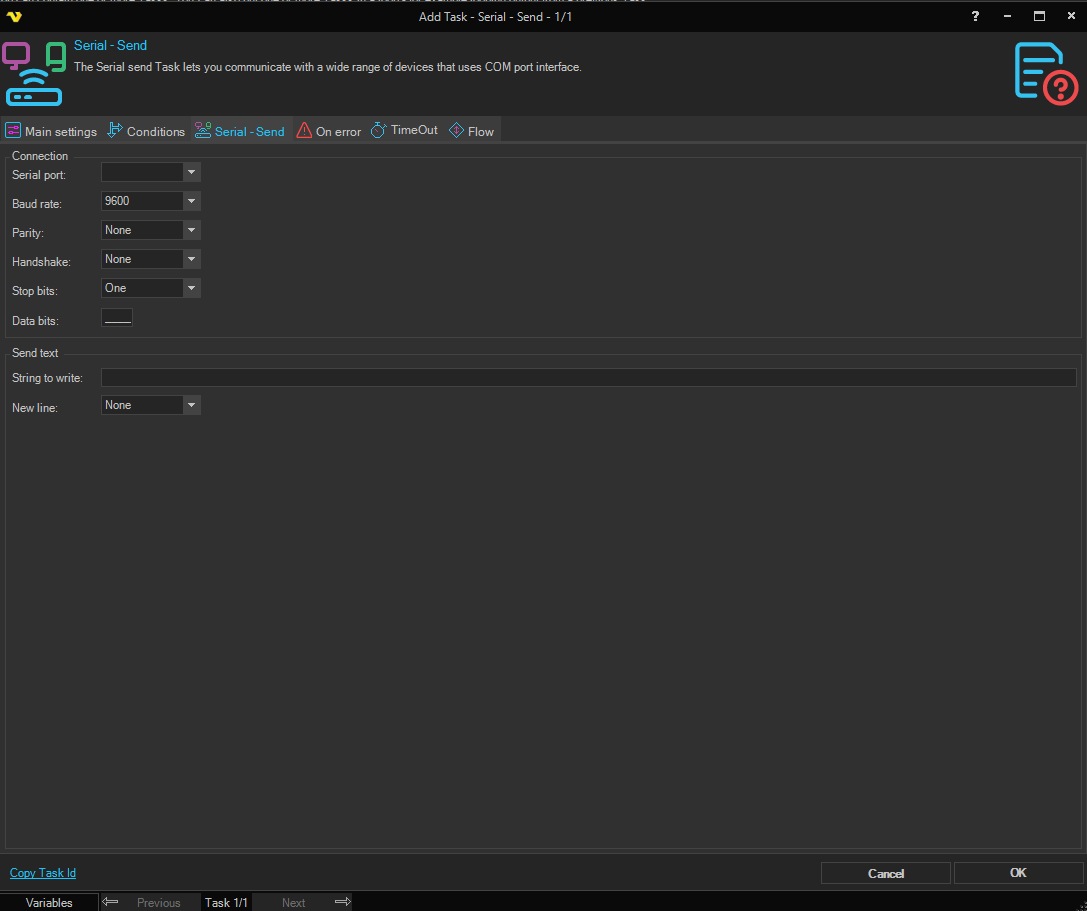This screenshot has height=911, width=1087.
Task: Open the help document icon
Action: pyautogui.click(x=1045, y=73)
